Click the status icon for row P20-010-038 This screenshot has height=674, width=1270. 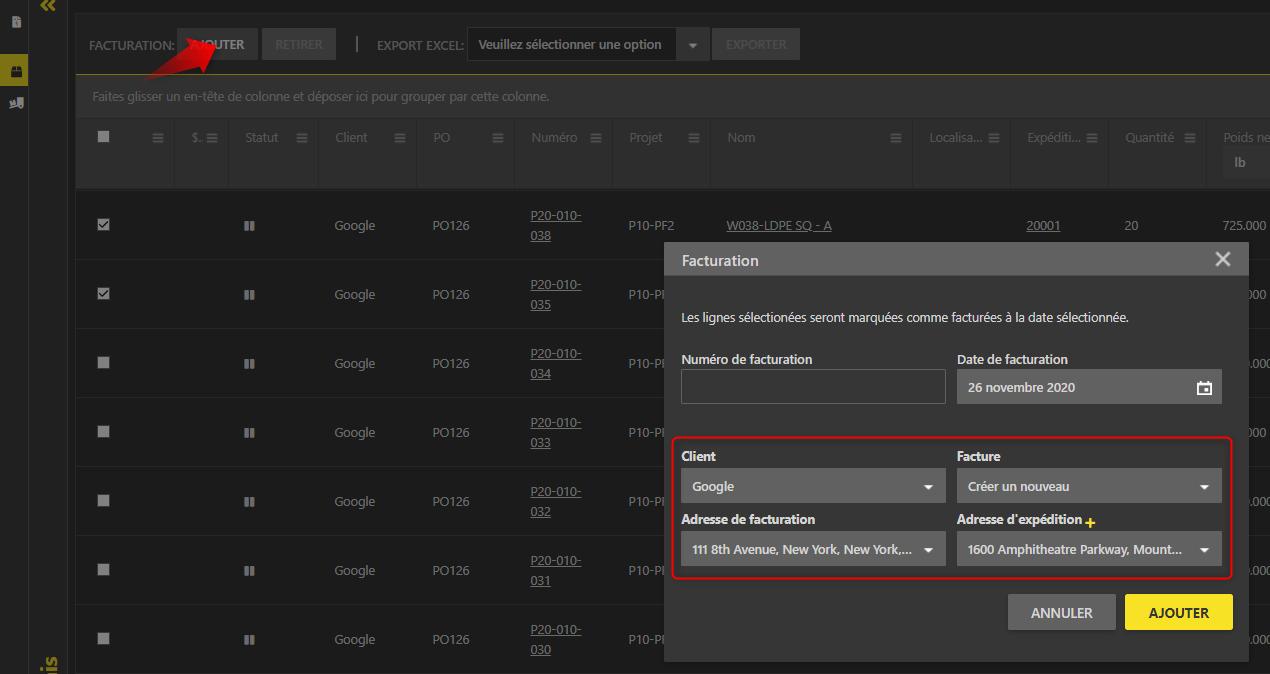[249, 226]
